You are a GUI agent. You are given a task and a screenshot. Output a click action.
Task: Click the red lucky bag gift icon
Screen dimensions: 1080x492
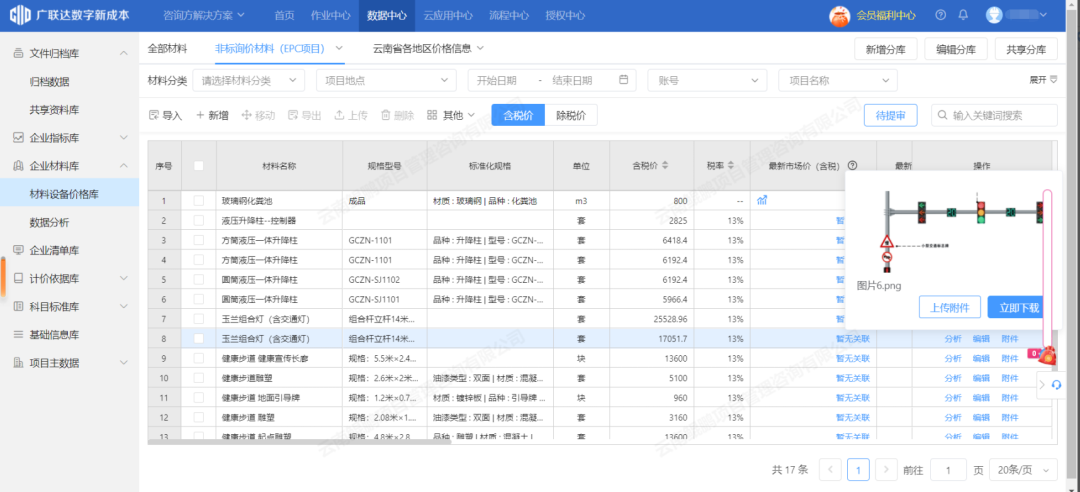click(x=1046, y=354)
